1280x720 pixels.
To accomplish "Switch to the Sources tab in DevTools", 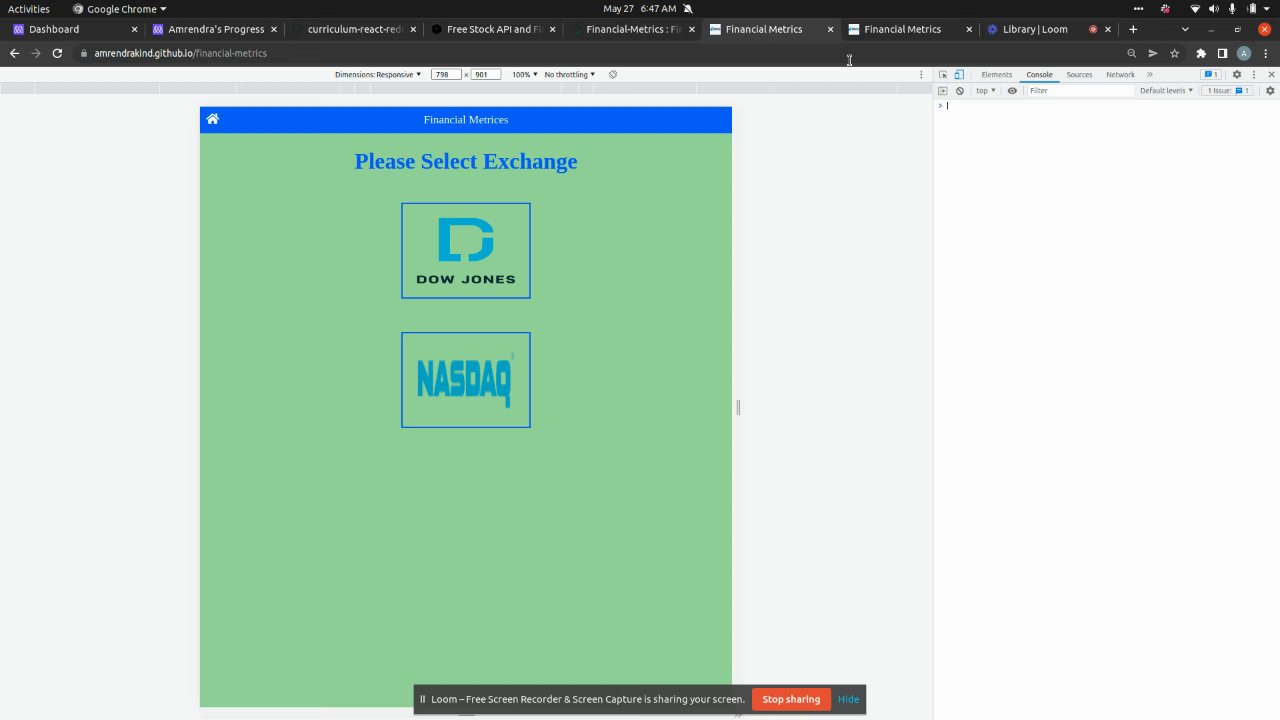I will (1079, 74).
